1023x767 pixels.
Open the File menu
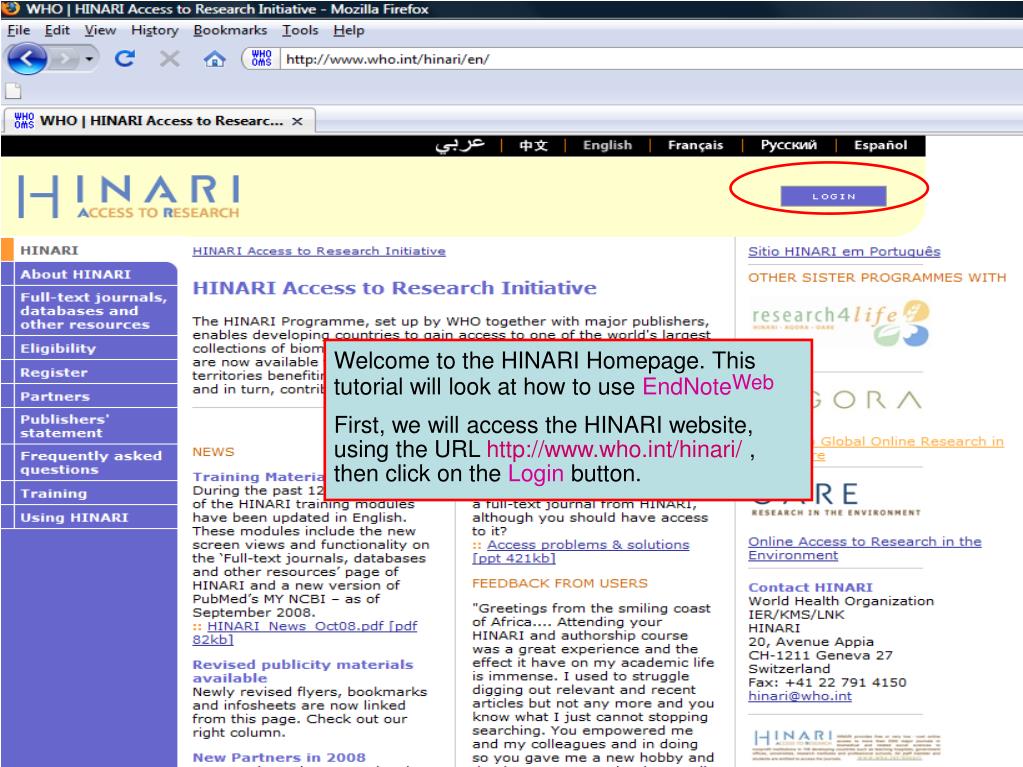click(18, 30)
